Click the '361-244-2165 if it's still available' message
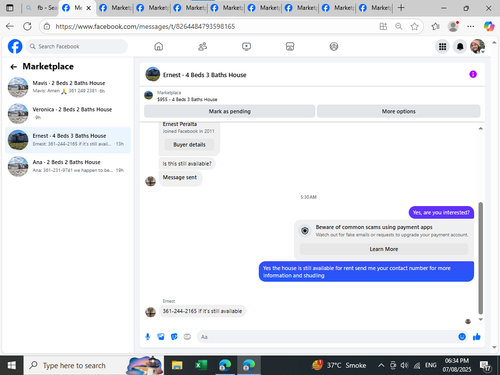Viewport: 500px width, 375px height. click(x=202, y=311)
